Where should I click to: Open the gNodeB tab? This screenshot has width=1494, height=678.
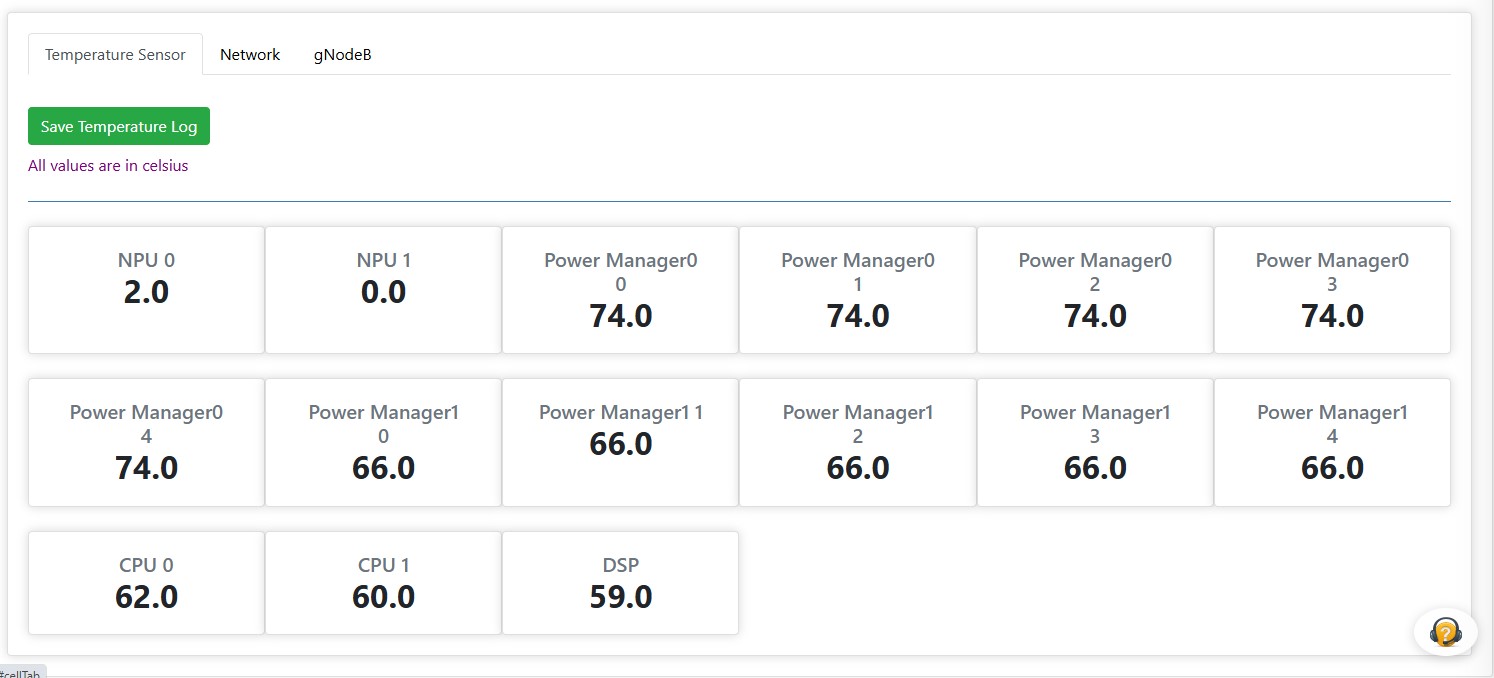(x=342, y=54)
